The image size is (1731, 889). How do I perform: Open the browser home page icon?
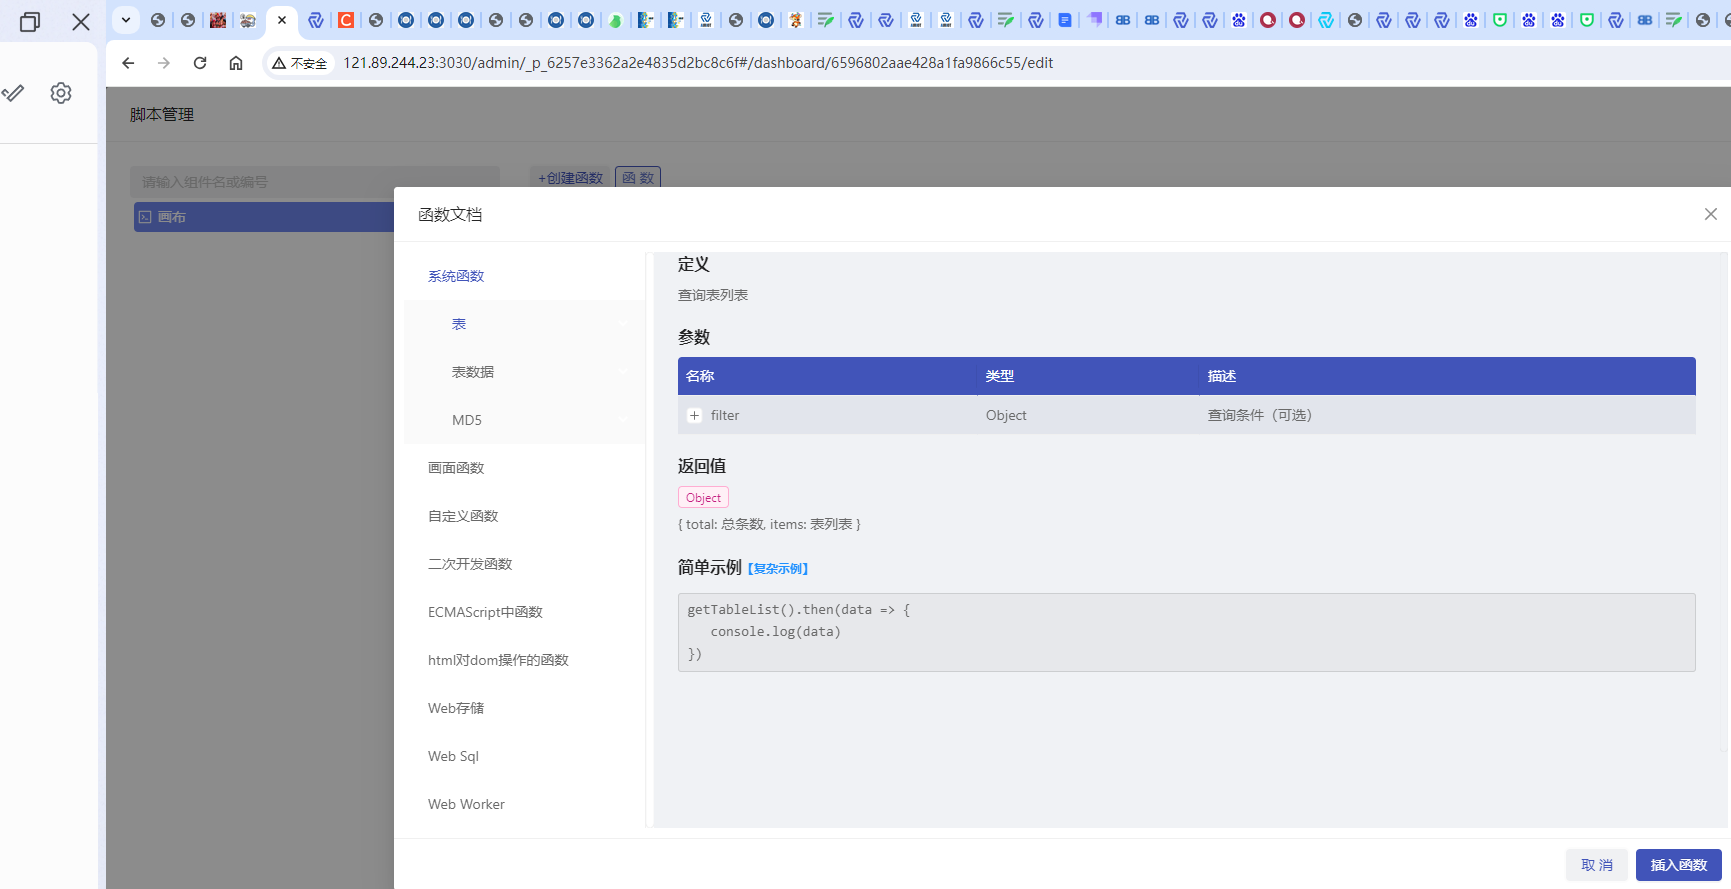[236, 63]
